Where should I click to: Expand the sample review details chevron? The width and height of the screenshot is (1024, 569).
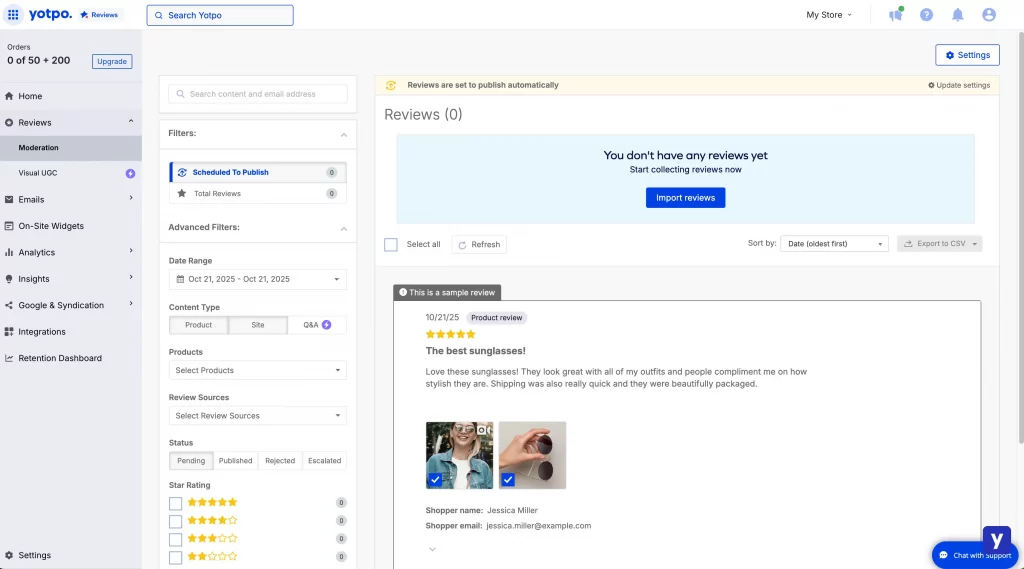point(432,549)
